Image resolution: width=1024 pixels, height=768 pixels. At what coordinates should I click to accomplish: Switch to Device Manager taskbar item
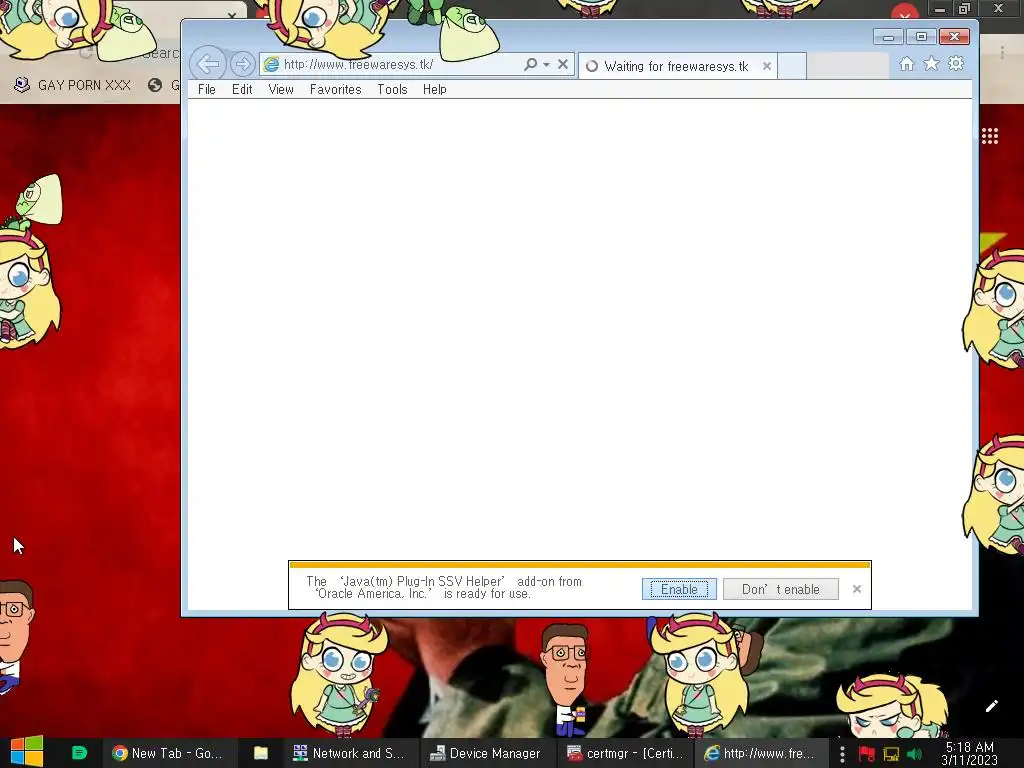[x=485, y=753]
